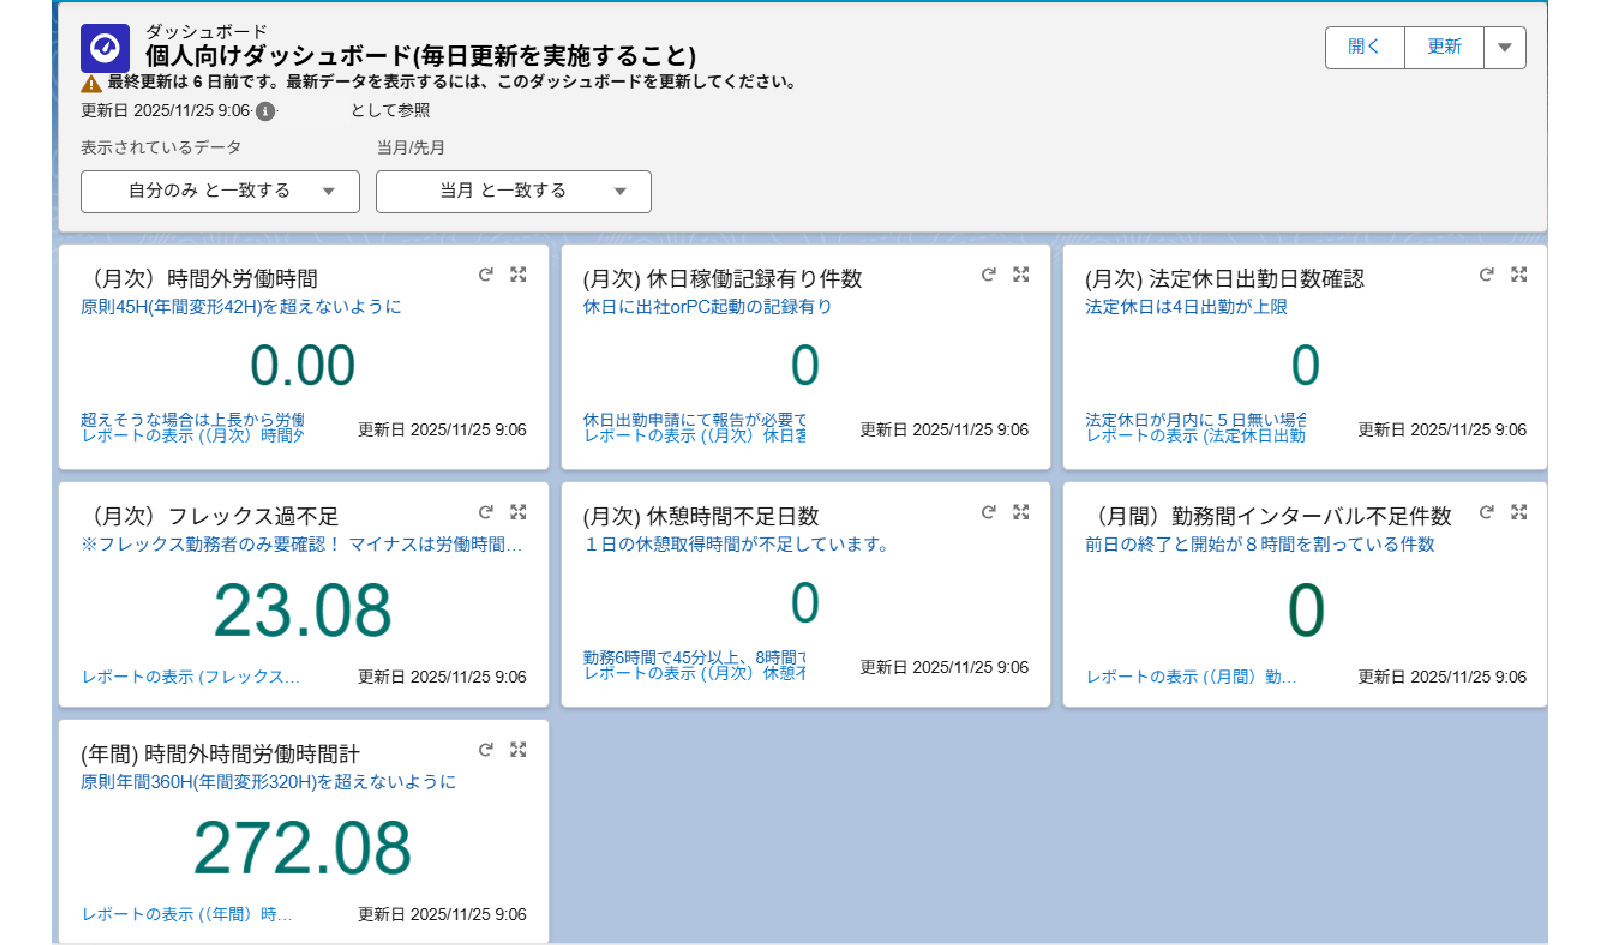Click the 0 value in 法定休日出勤日数確認 card
Screen dimensions: 1600x945
coord(1306,365)
